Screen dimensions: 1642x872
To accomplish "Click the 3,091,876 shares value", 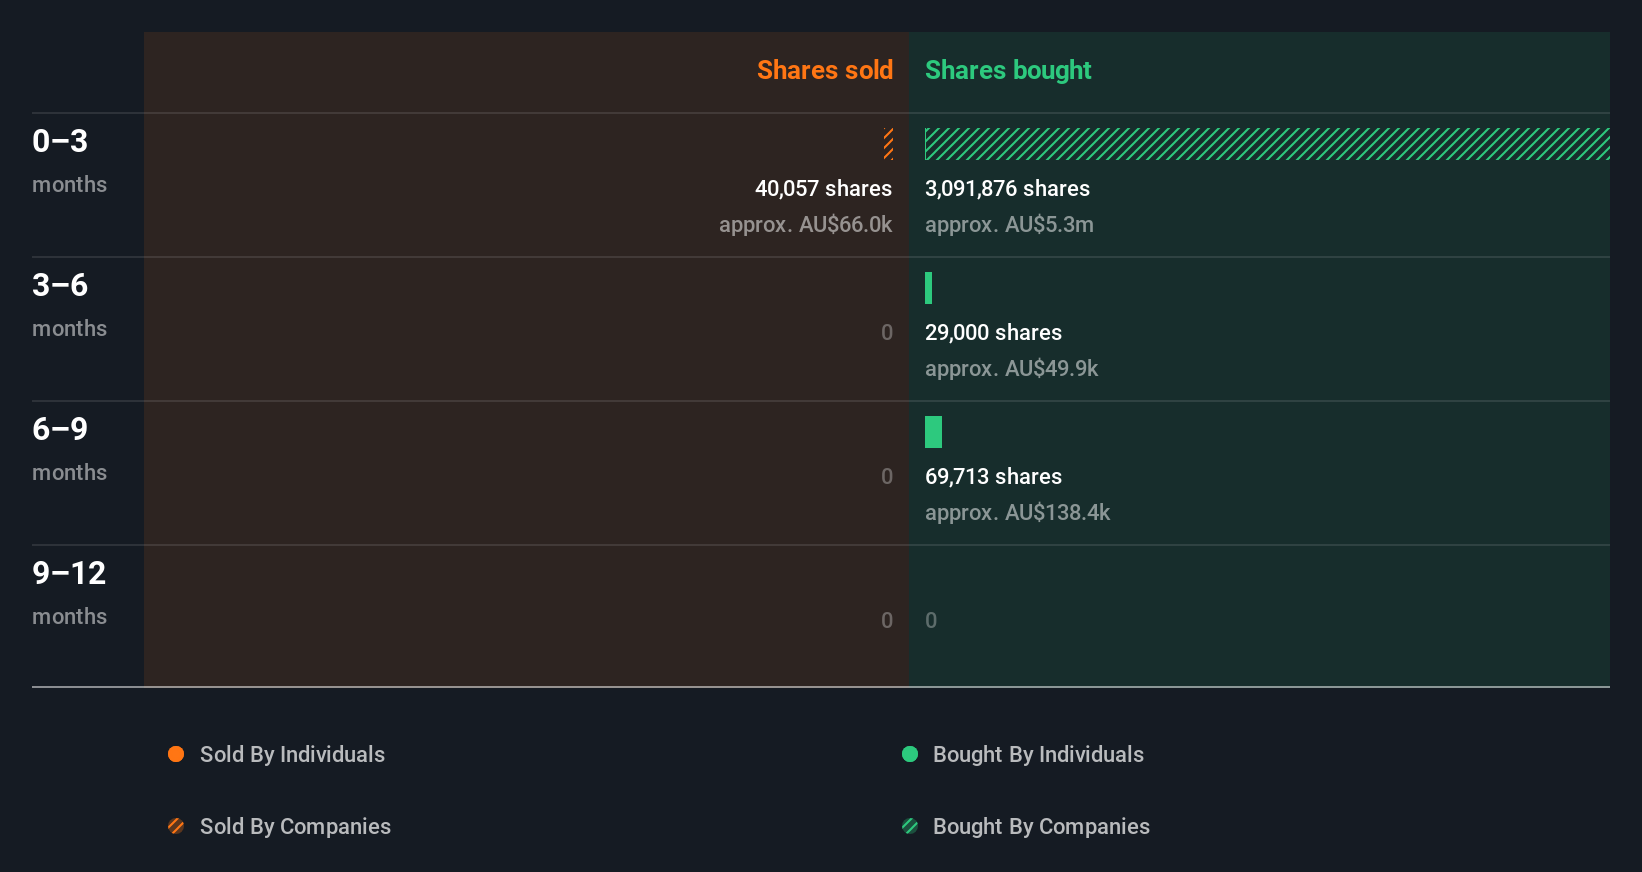I will point(1007,188).
